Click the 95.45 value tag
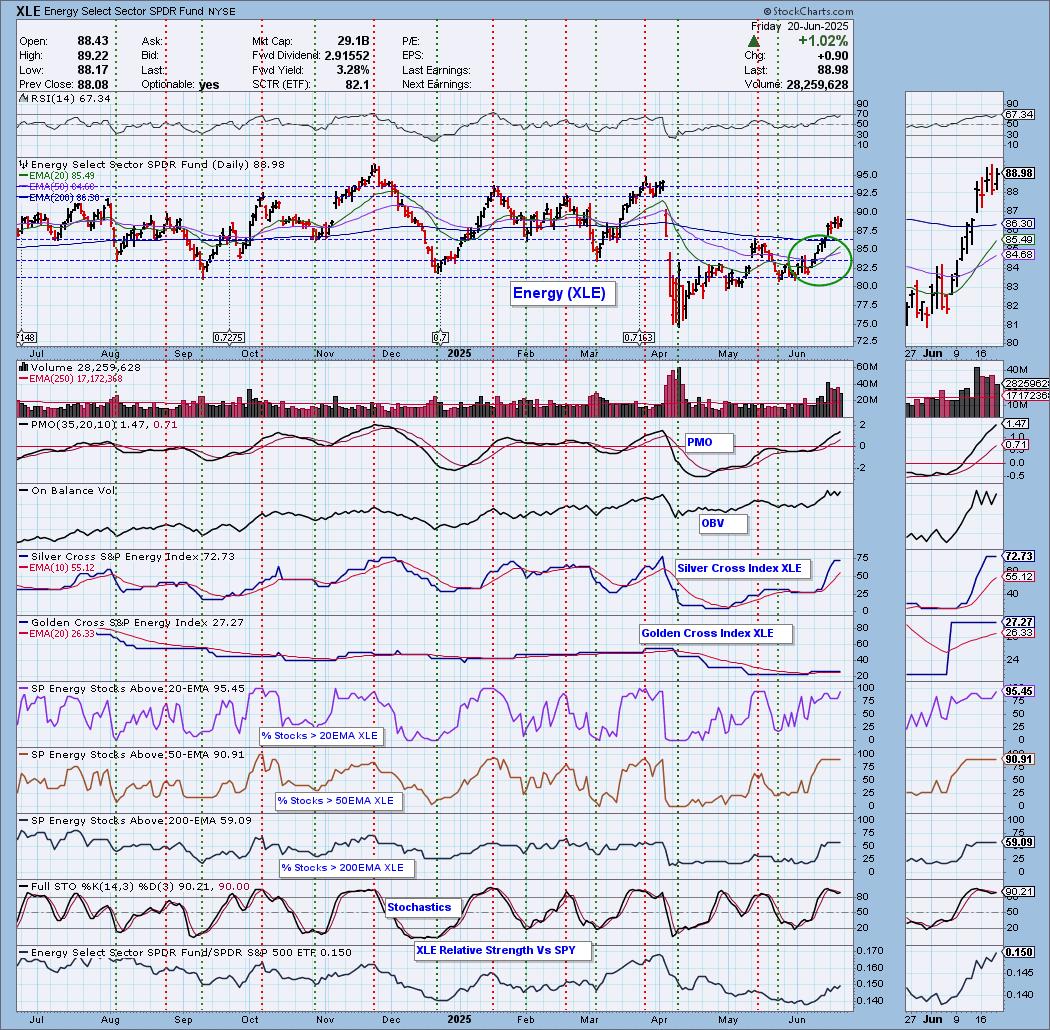Viewport: 1050px width, 1030px height. pyautogui.click(x=1019, y=690)
